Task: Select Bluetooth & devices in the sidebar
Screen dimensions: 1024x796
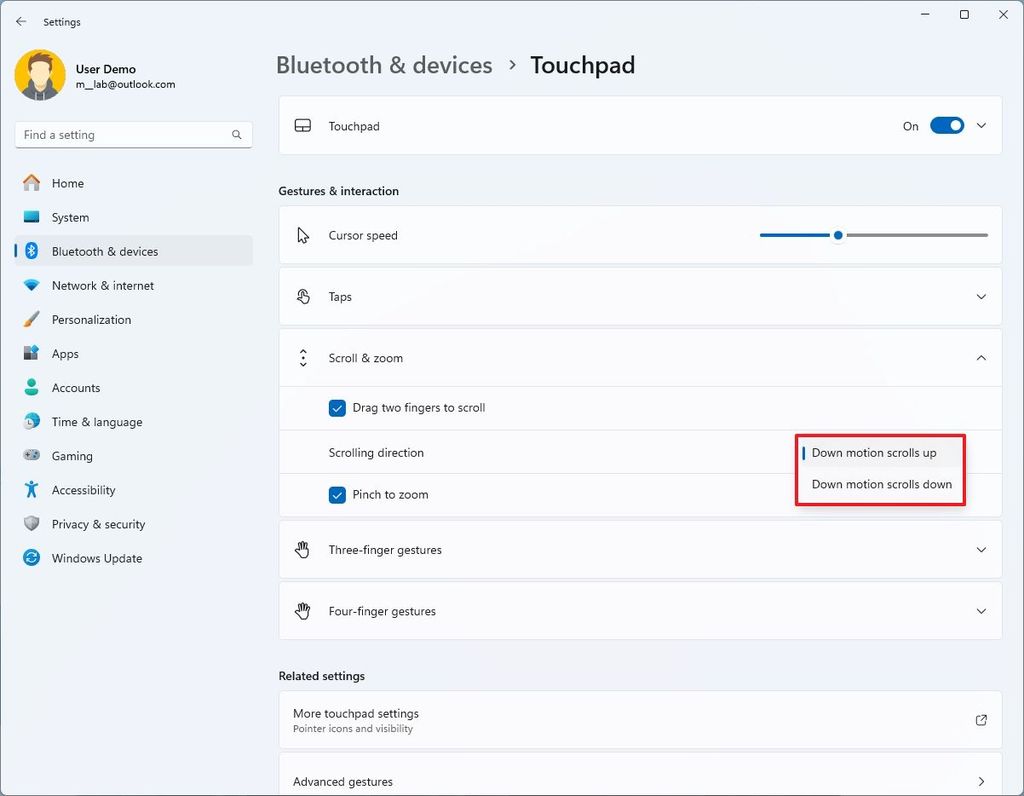Action: click(103, 251)
